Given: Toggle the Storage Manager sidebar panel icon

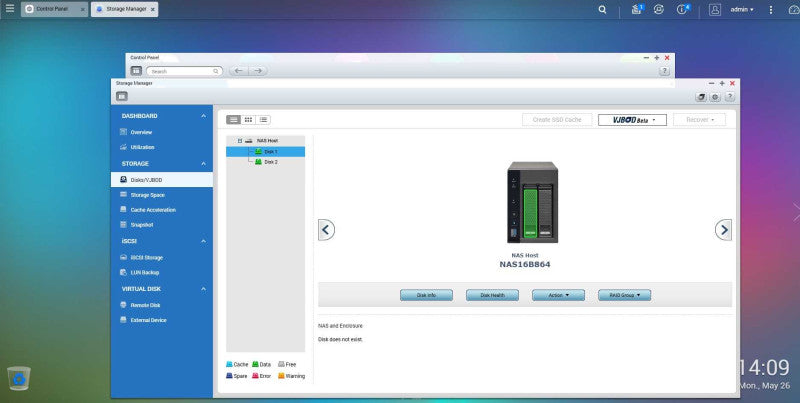Looking at the screenshot, I should tap(121, 96).
